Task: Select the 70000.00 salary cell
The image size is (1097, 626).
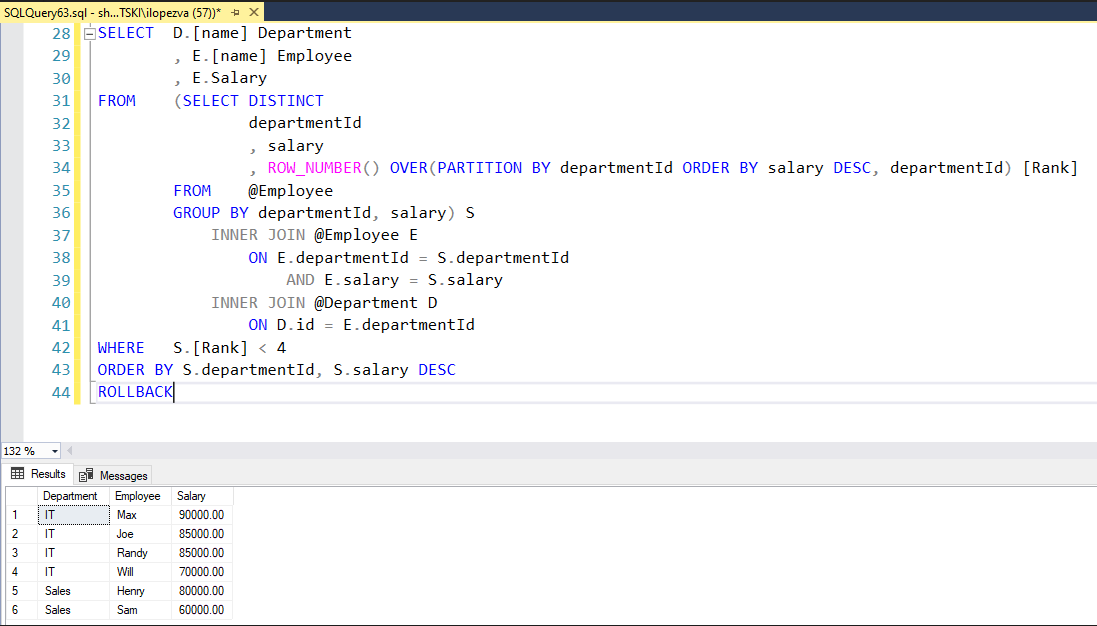Action: tap(202, 571)
